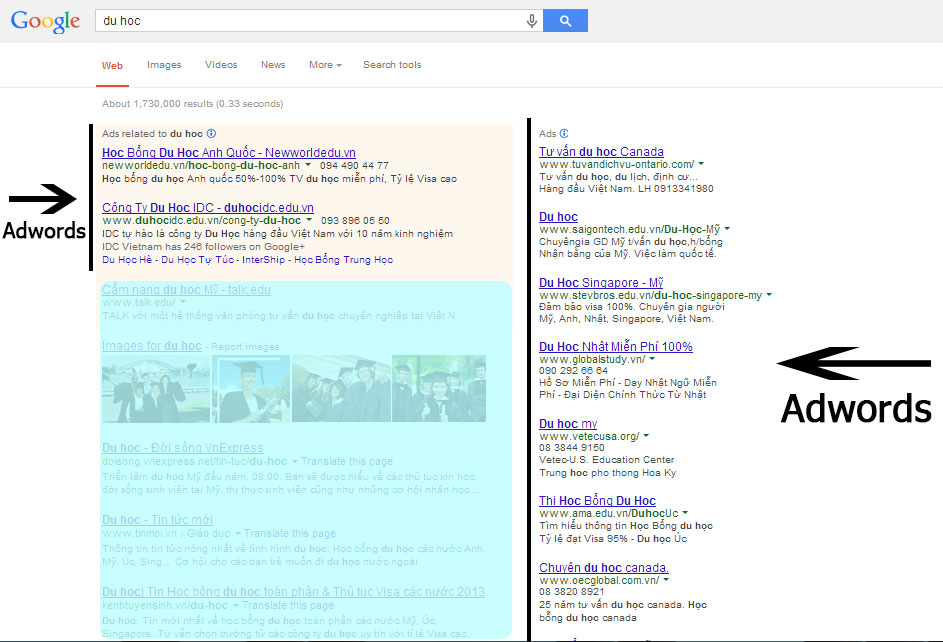Open fourth image thumbnail of graduates
The image size is (943, 642).
pyautogui.click(x=438, y=388)
